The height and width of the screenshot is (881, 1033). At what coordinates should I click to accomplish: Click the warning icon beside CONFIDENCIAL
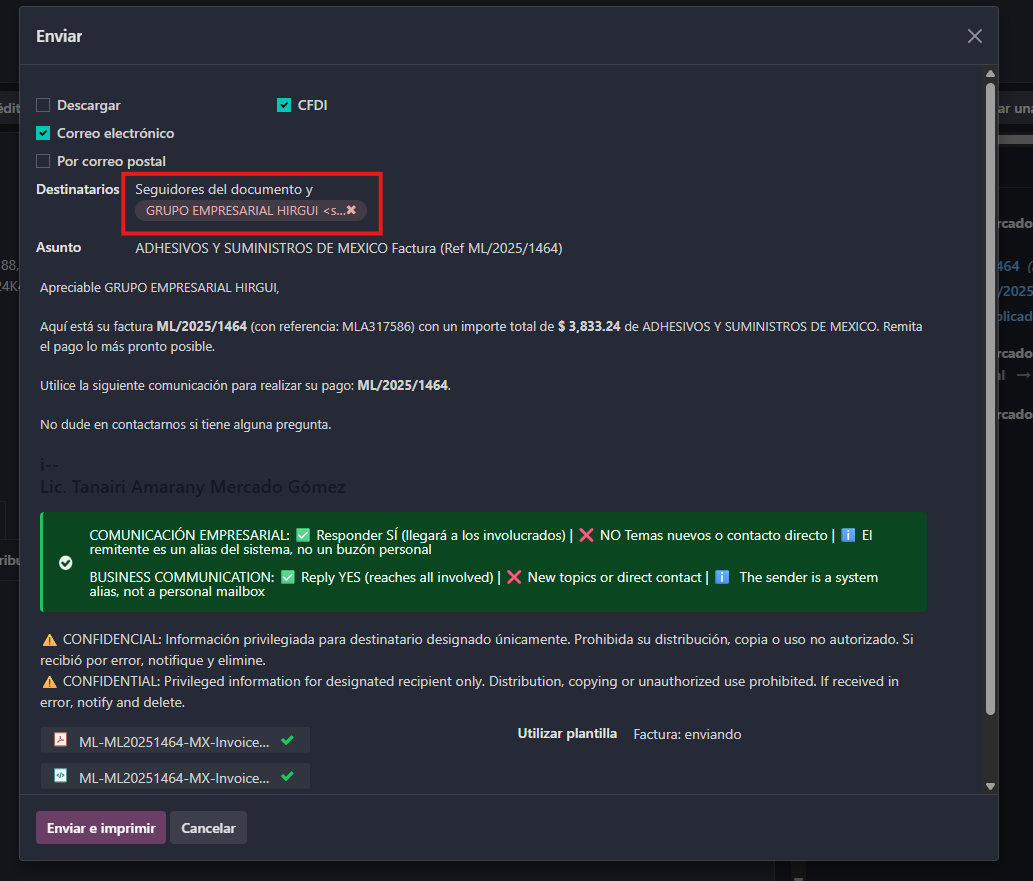point(49,639)
